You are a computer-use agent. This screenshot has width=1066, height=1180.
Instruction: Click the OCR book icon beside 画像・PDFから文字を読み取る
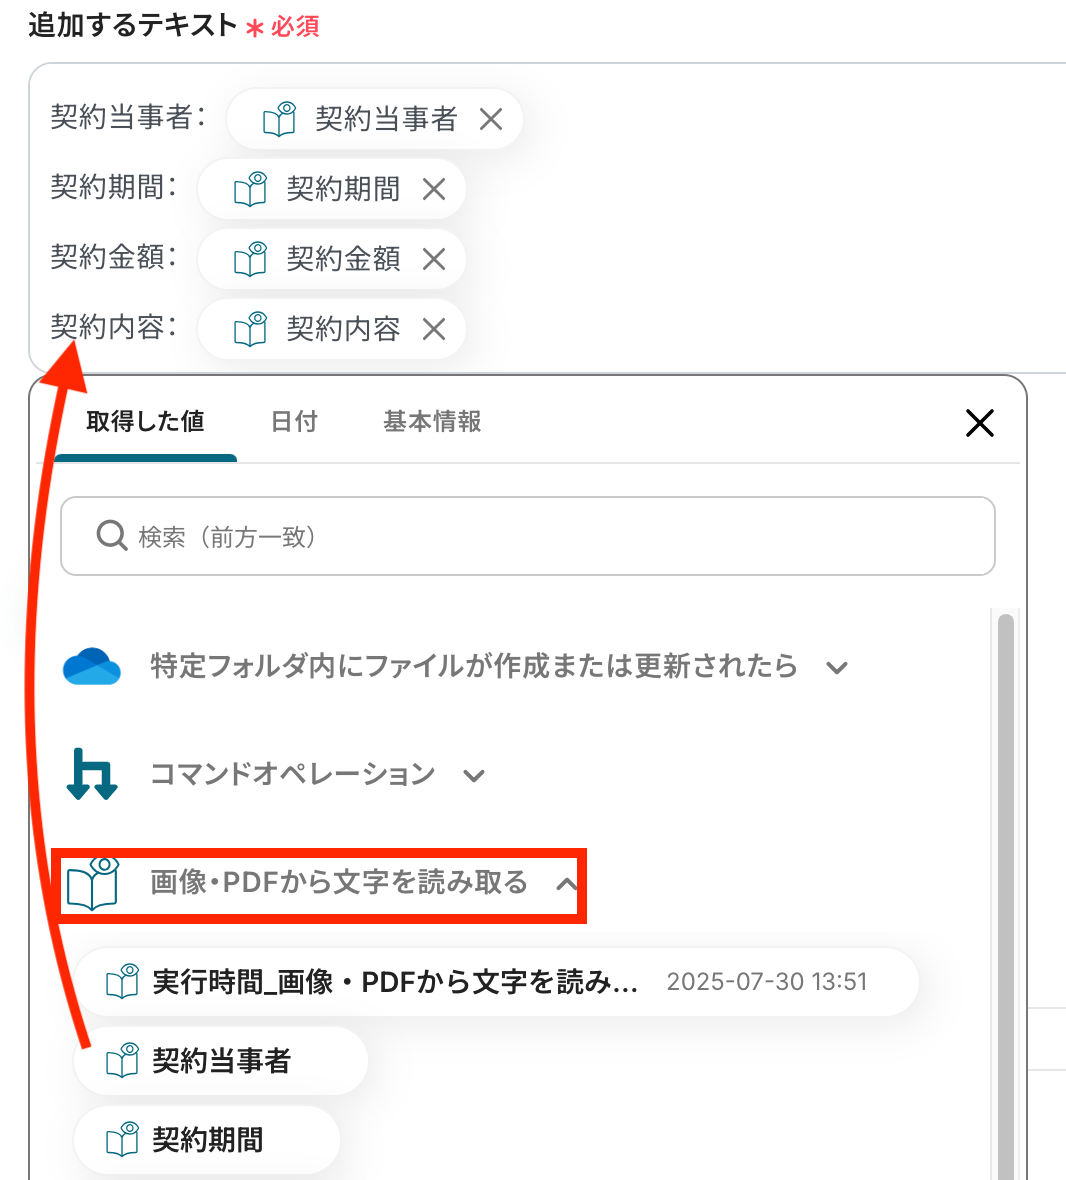pyautogui.click(x=93, y=883)
